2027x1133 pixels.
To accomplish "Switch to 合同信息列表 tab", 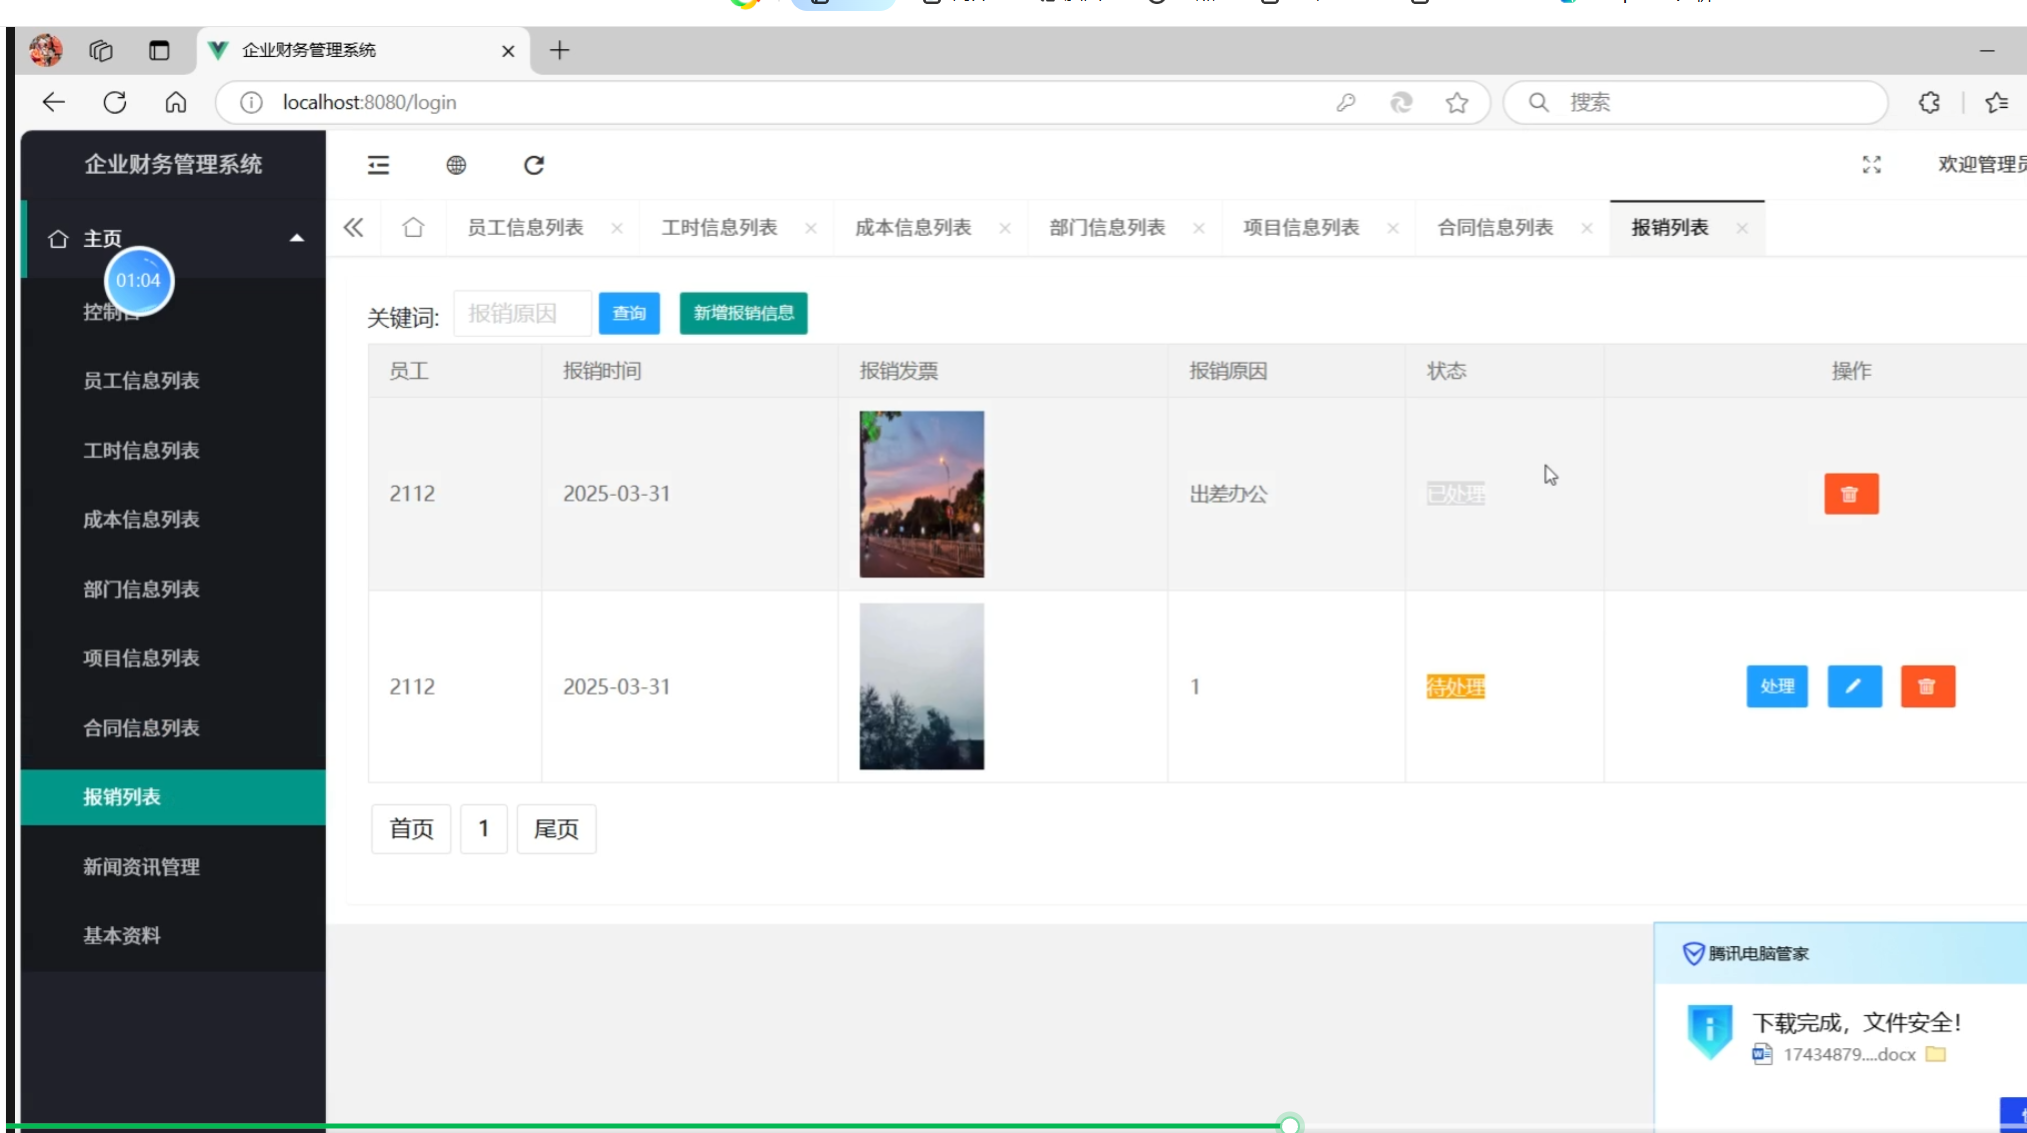I will 1494,228.
